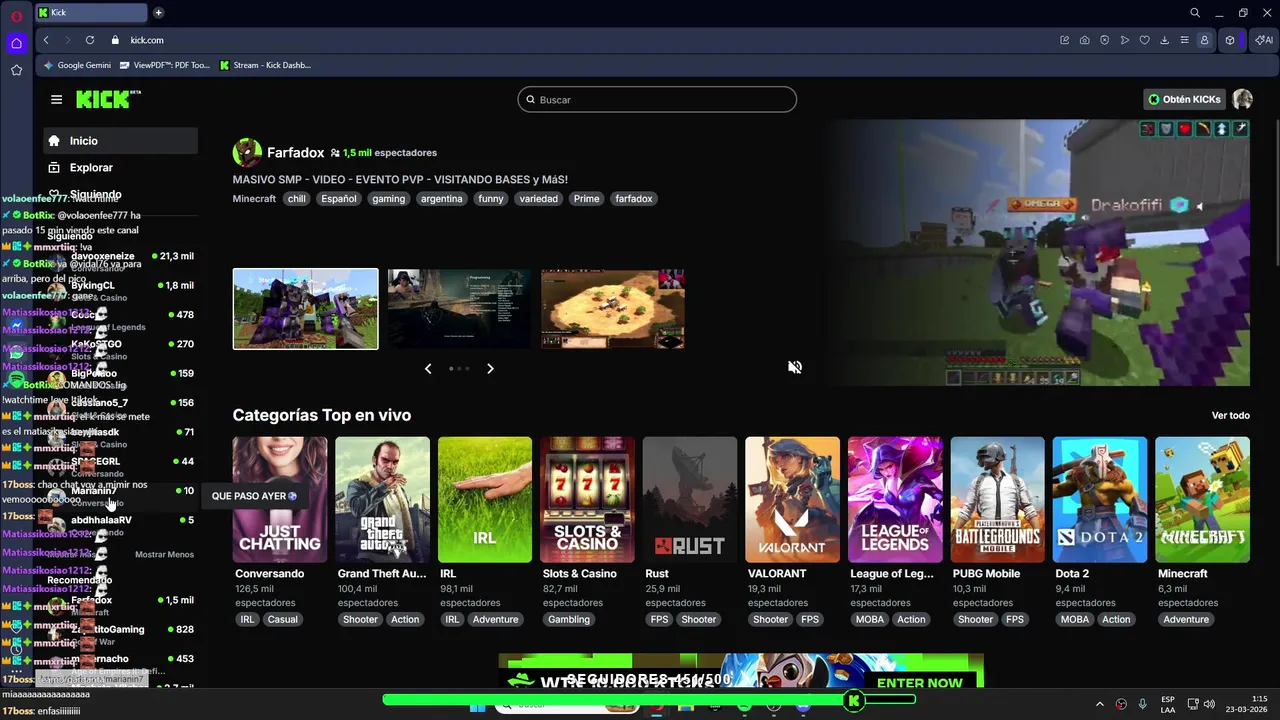The width and height of the screenshot is (1280, 720).
Task: Open the PUBG Mobile category card
Action: coord(997,499)
